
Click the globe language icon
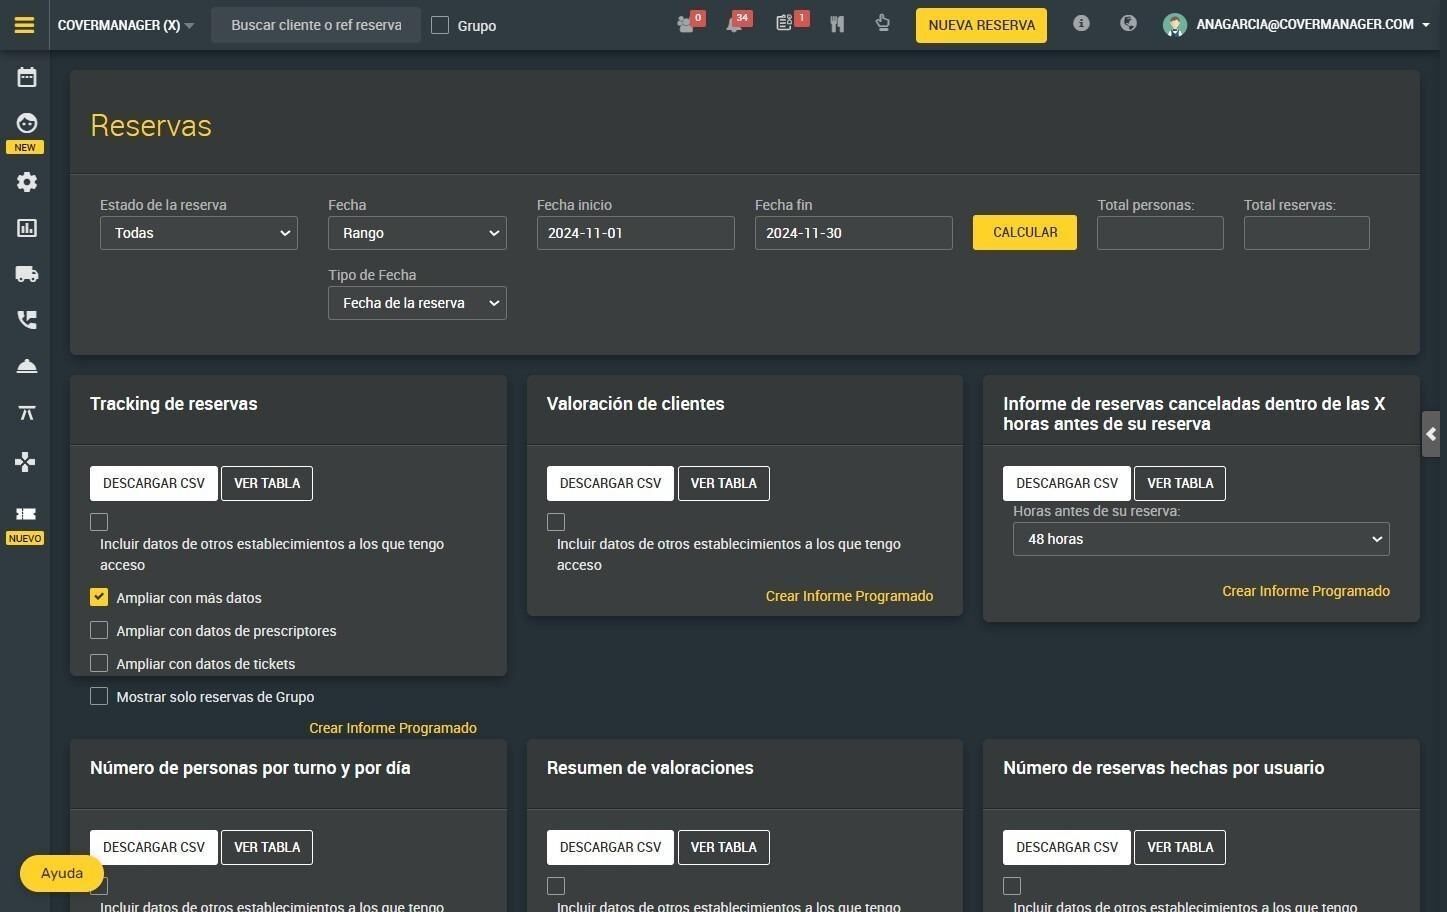[x=1128, y=23]
